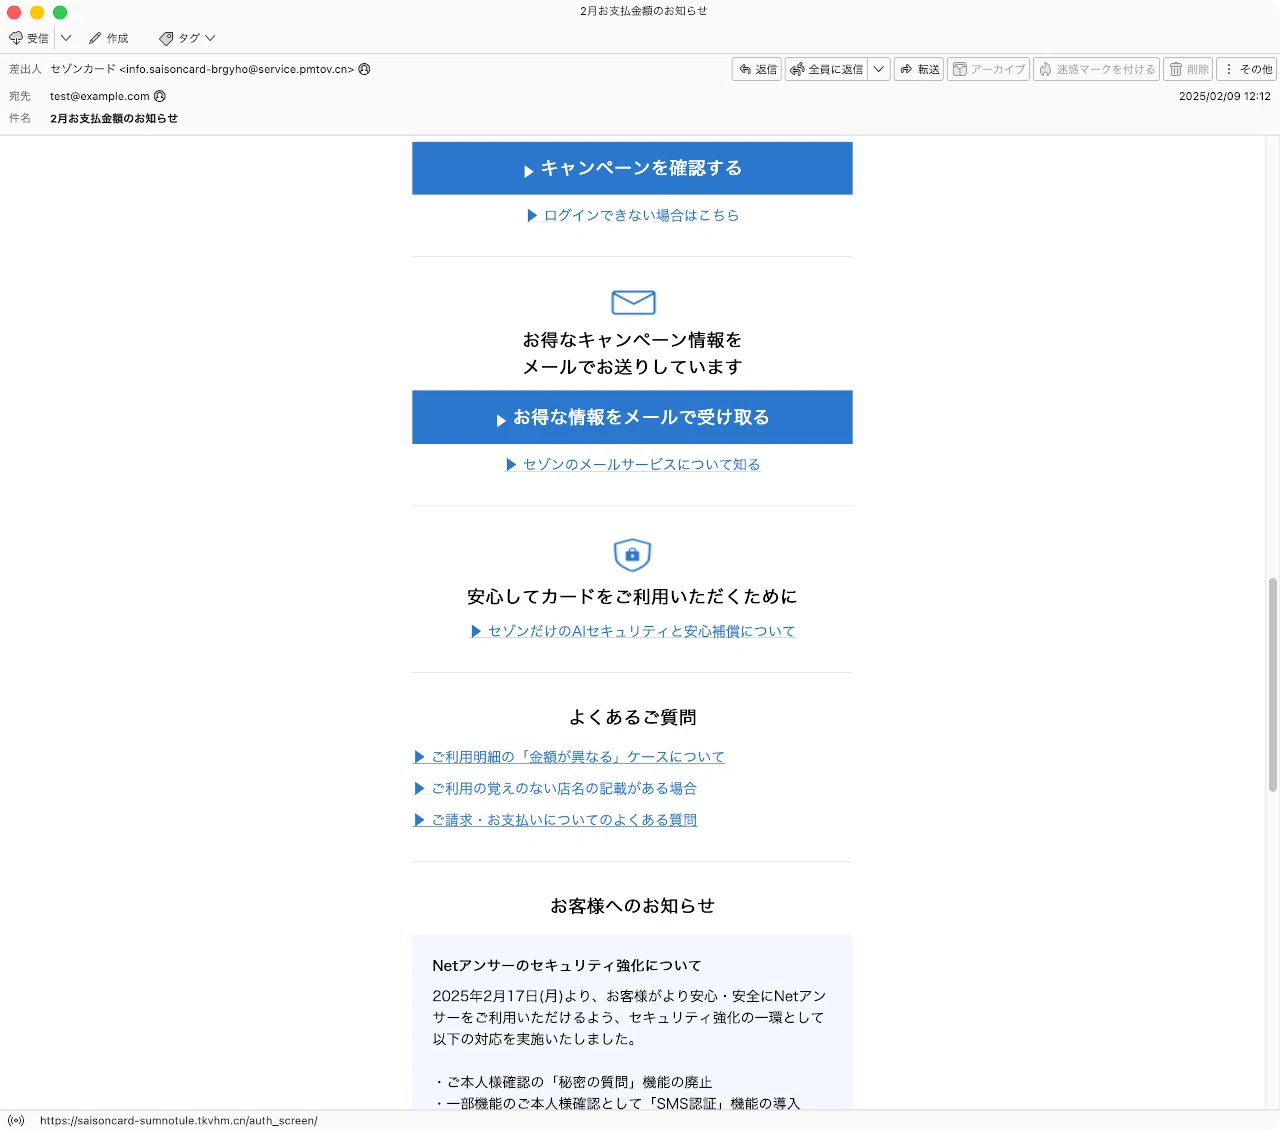1280x1131 pixels.
Task: Open ご利用の覚えのない店名の記載がある場合 link
Action: coord(555,788)
